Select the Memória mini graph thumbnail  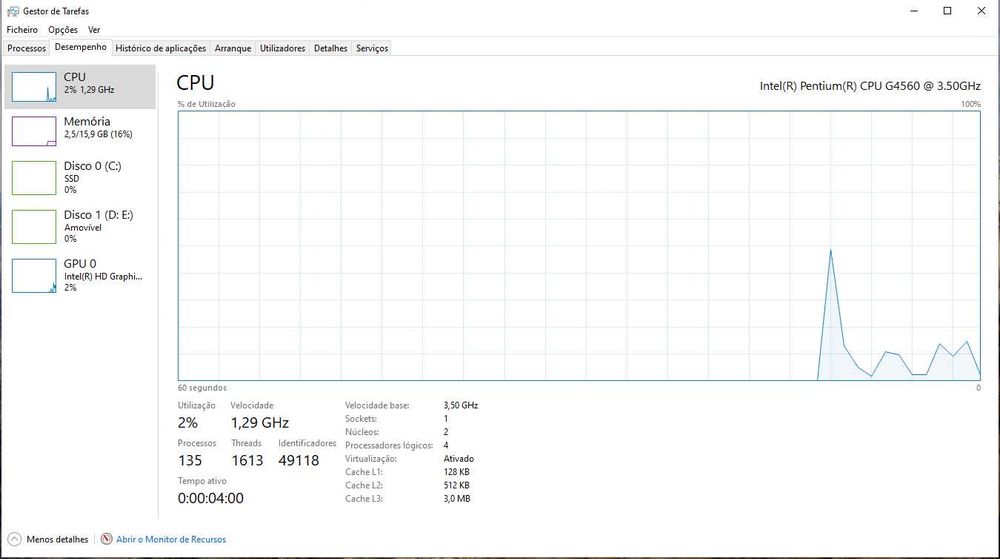pyautogui.click(x=34, y=131)
